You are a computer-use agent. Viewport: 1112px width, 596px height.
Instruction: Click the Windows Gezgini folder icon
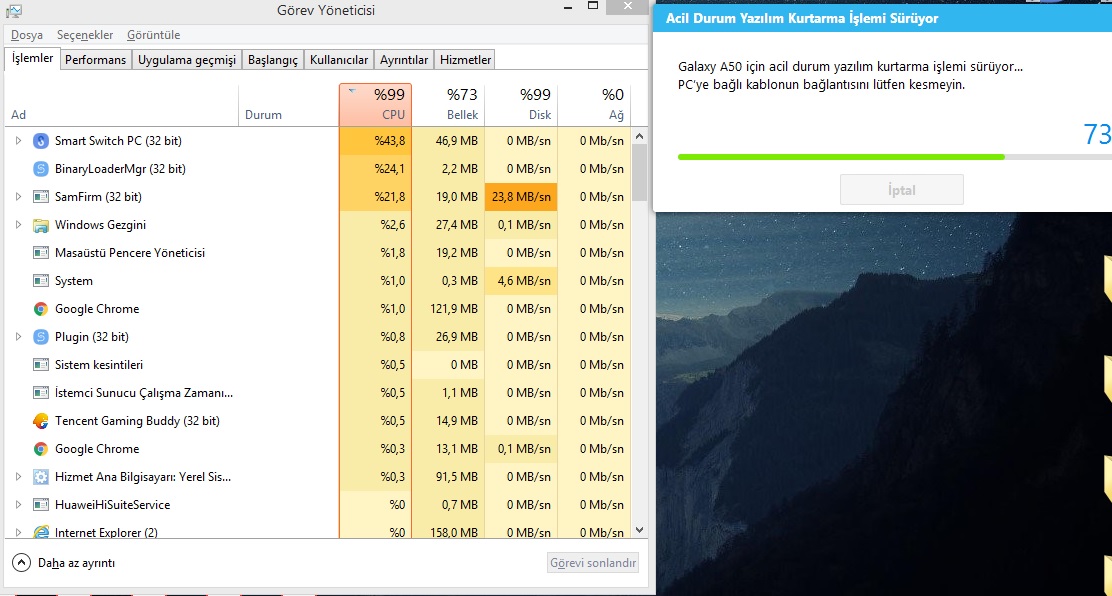(x=41, y=225)
